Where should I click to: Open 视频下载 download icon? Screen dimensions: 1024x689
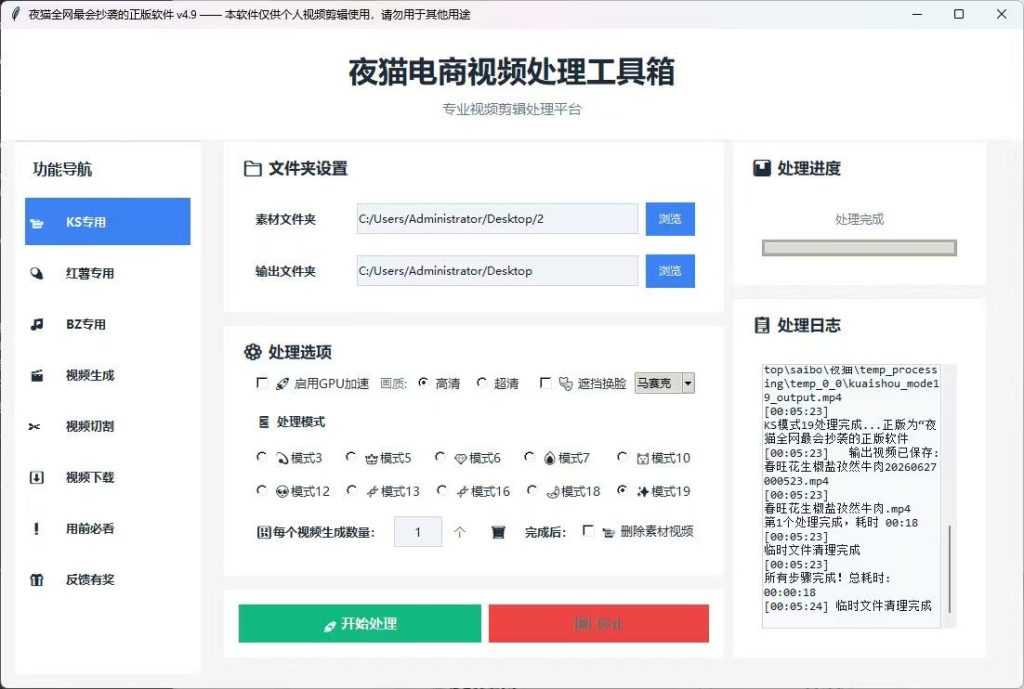pyautogui.click(x=37, y=477)
